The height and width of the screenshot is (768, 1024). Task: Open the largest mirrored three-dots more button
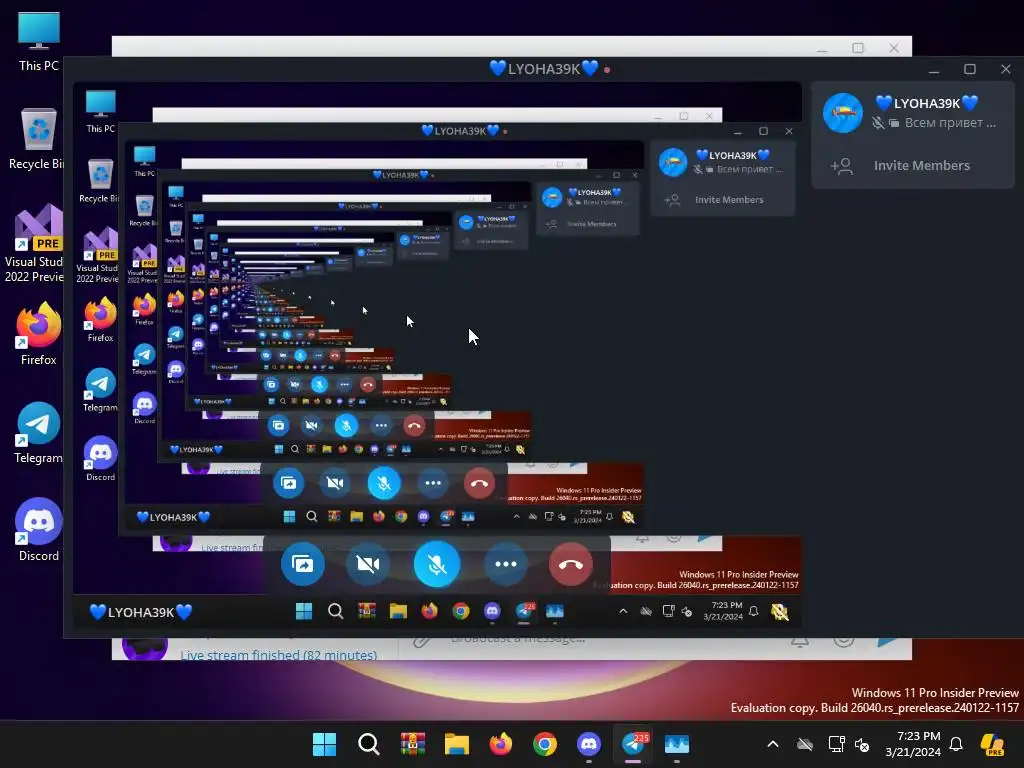505,564
